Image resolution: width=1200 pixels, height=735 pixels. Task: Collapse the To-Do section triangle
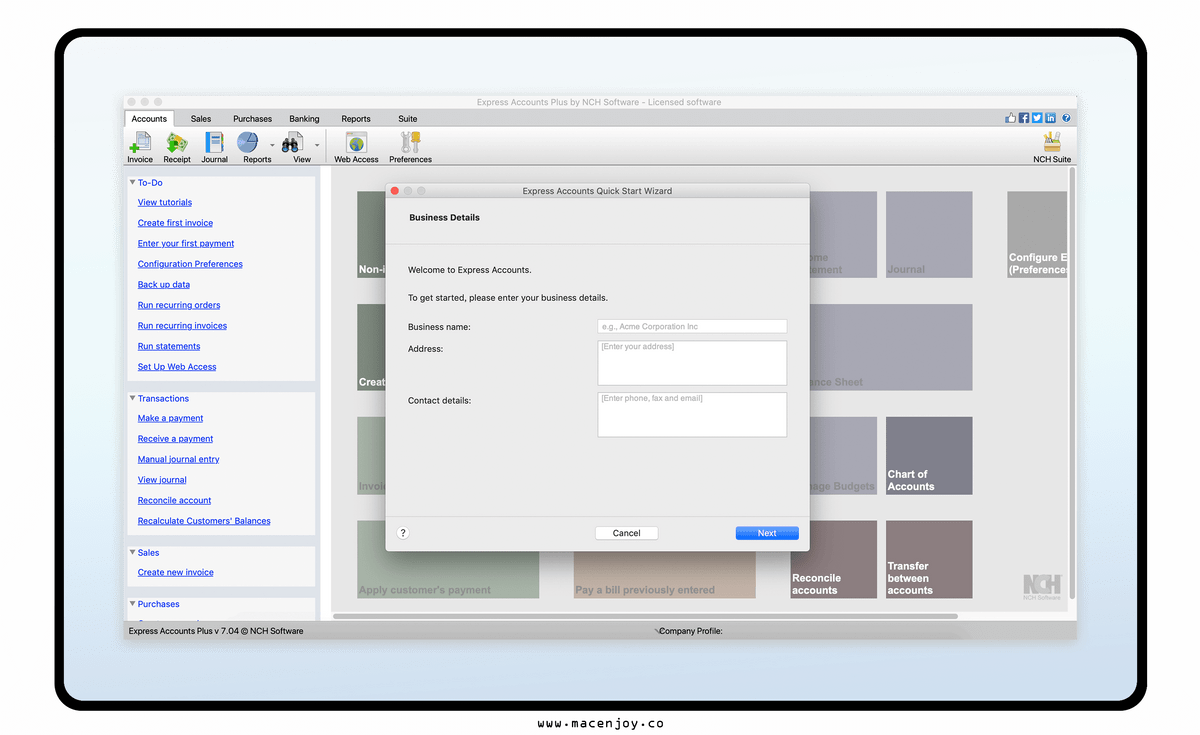coord(132,182)
